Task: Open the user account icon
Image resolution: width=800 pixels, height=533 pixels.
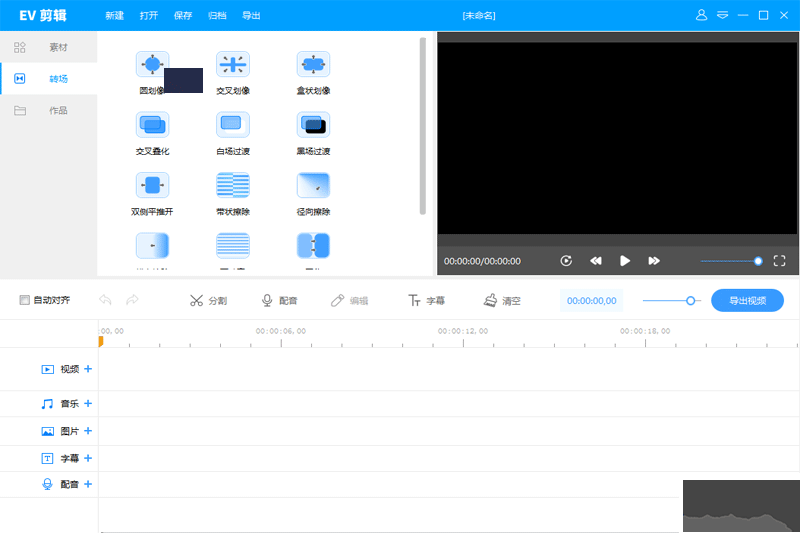Action: tap(702, 15)
